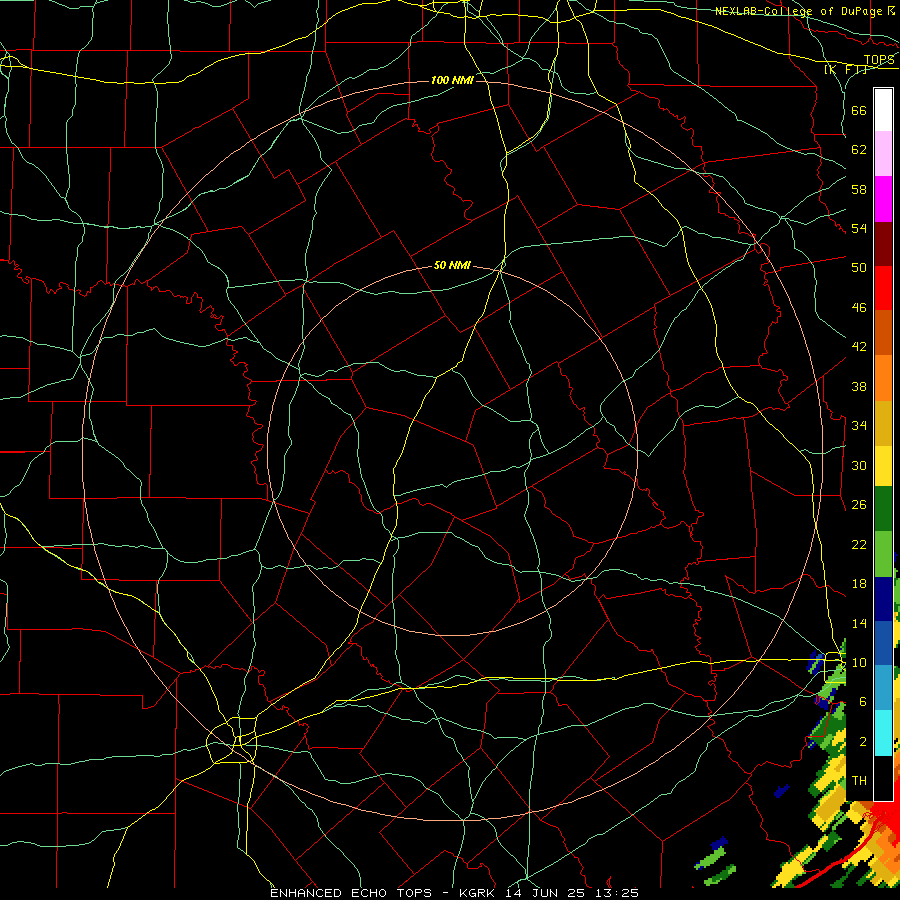This screenshot has height=900, width=900.
Task: Click the bright yellow legend swatch
Action: point(883,465)
